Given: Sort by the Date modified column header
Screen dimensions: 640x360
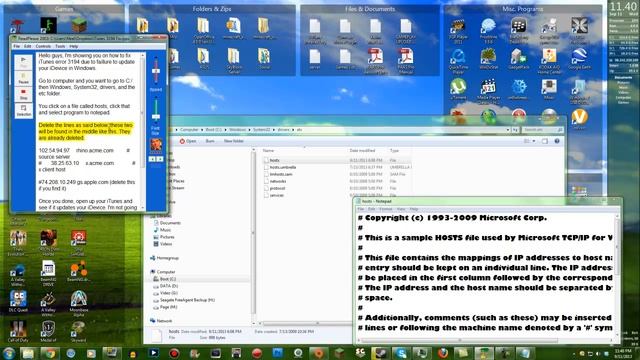Looking at the screenshot, I should pos(362,151).
